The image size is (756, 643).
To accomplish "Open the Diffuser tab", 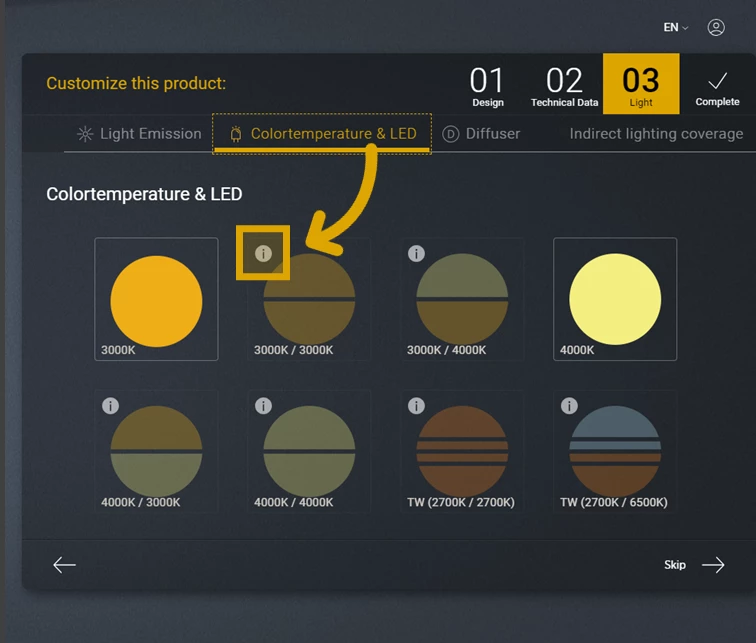I will pyautogui.click(x=481, y=134).
